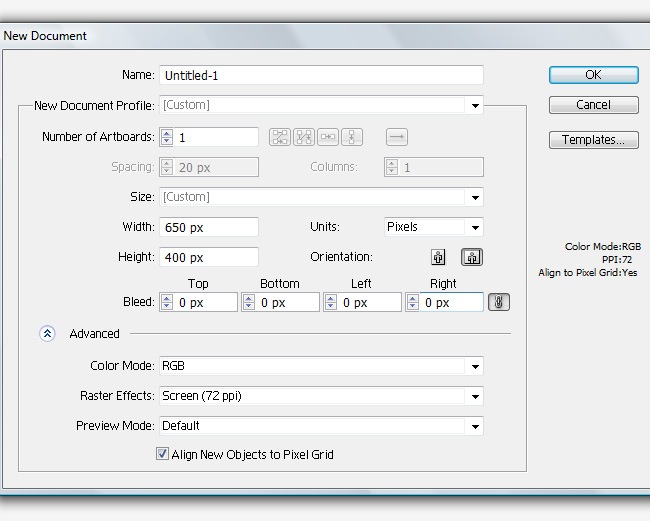Choose the Arrange by Column layout icon
Viewport: 650px width, 521px height.
(352, 137)
